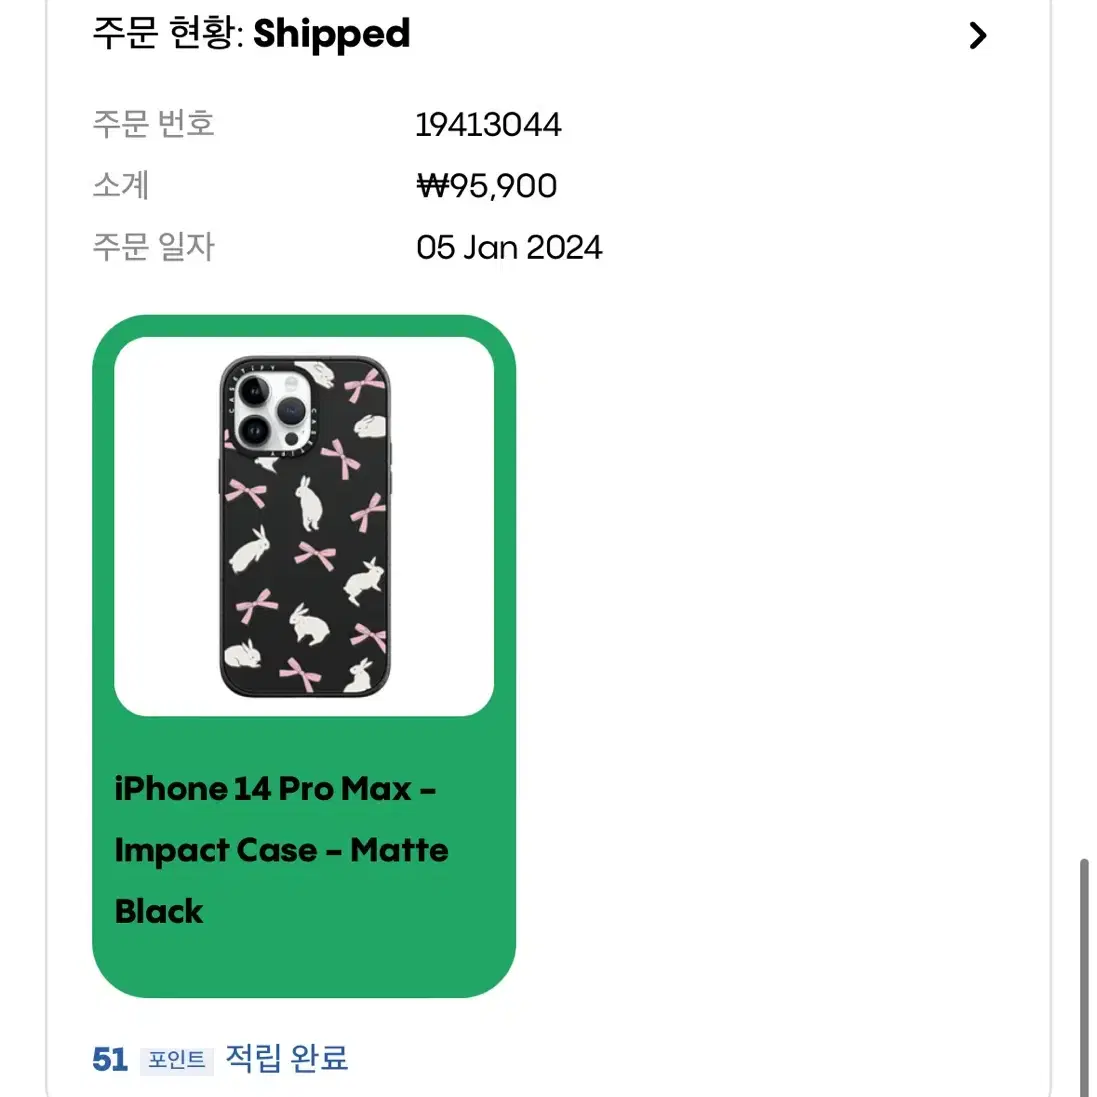Click the order date 05 Jan 2024
1097x1097 pixels.
coord(509,247)
